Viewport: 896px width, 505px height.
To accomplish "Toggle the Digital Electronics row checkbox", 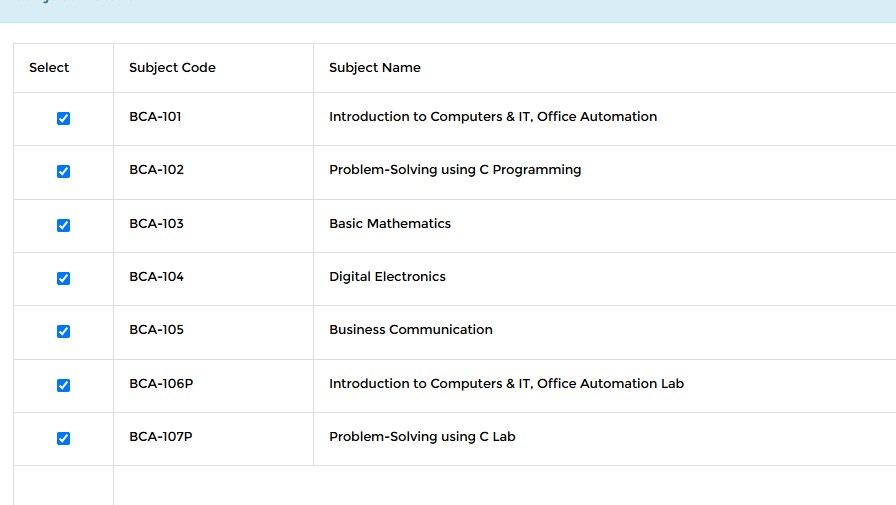I will coord(63,278).
